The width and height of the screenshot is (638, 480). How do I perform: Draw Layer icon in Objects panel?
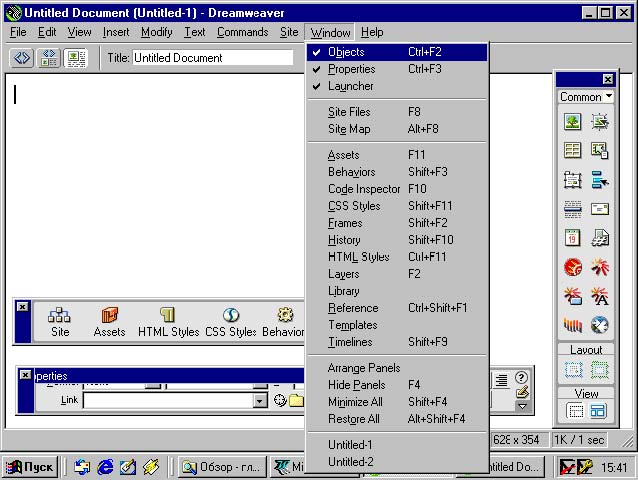click(572, 180)
